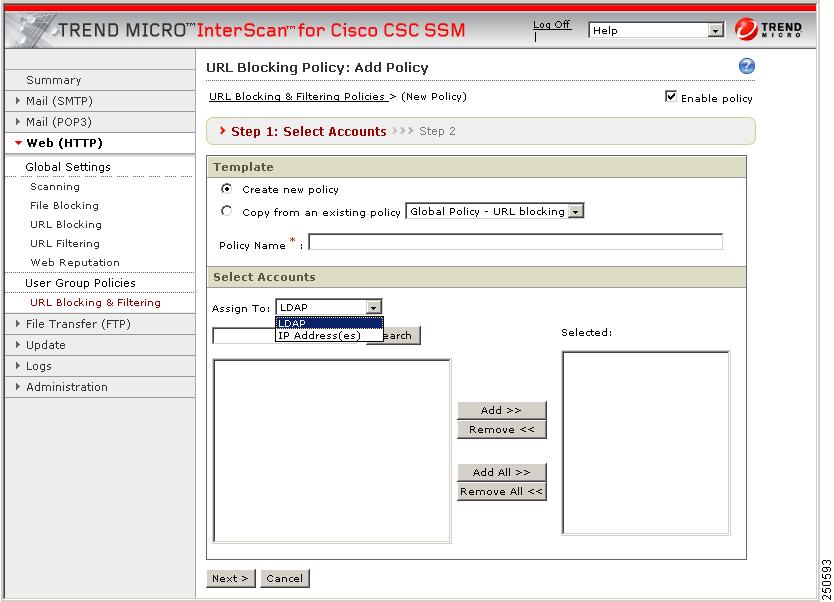Open Scanning under Global Settings
The width and height of the screenshot is (834, 602).
[55, 187]
